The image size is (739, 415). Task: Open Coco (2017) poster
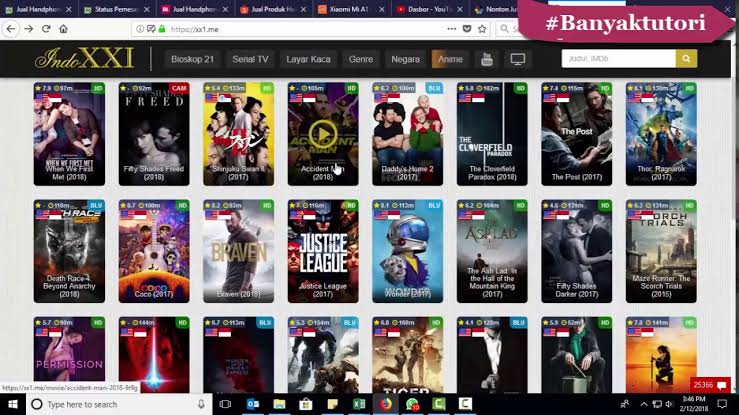tap(154, 251)
